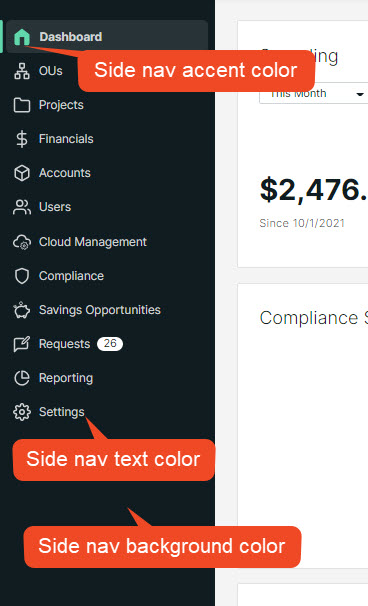Click the Cloud Management cloud-gear icon
368x606 pixels.
pyautogui.click(x=22, y=242)
